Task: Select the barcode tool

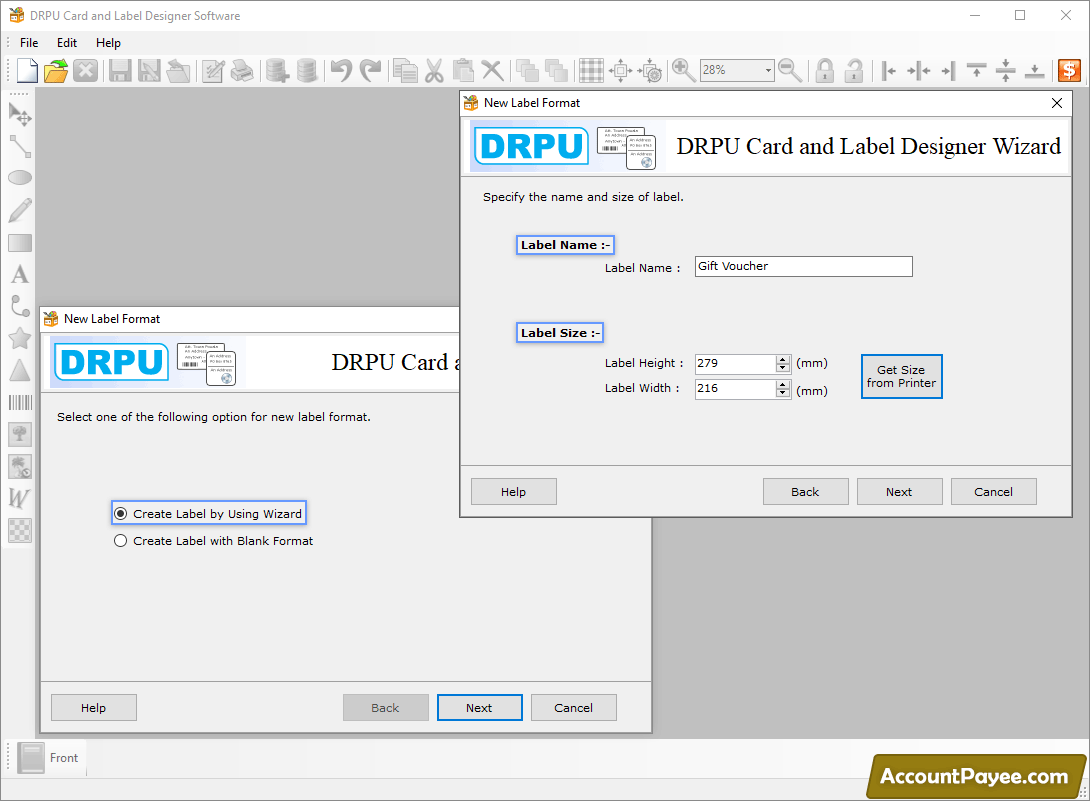Action: point(19,403)
